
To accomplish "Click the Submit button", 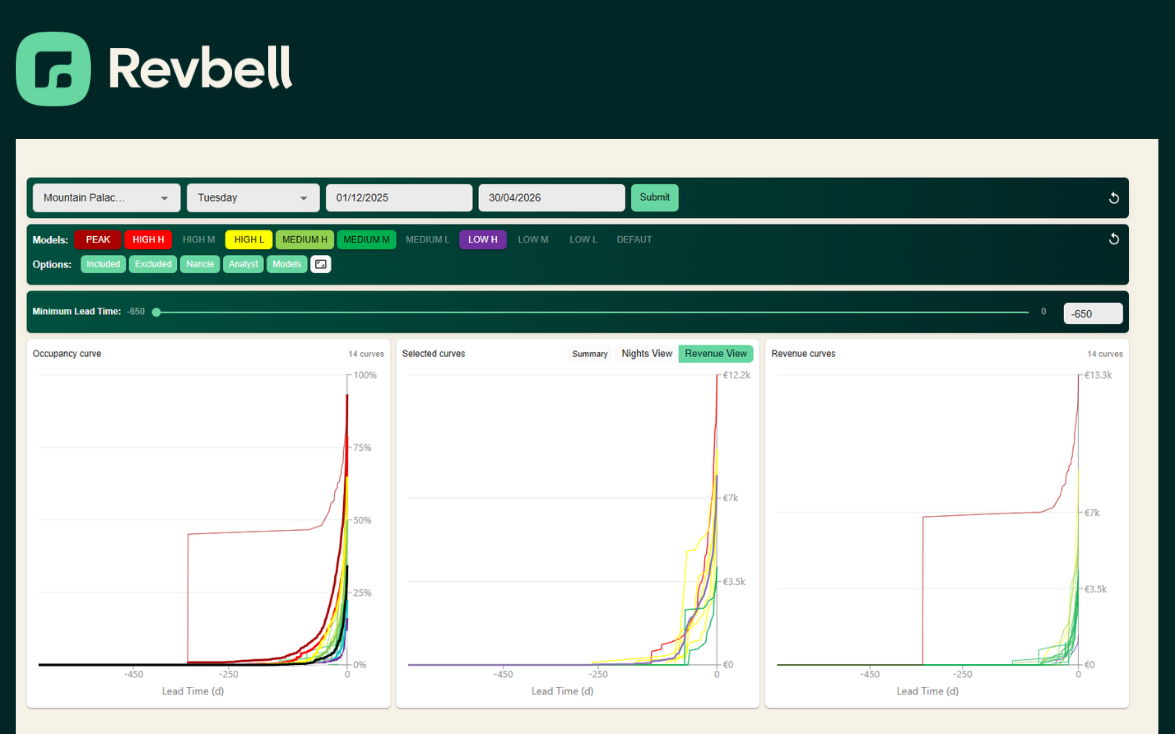I will [x=654, y=197].
